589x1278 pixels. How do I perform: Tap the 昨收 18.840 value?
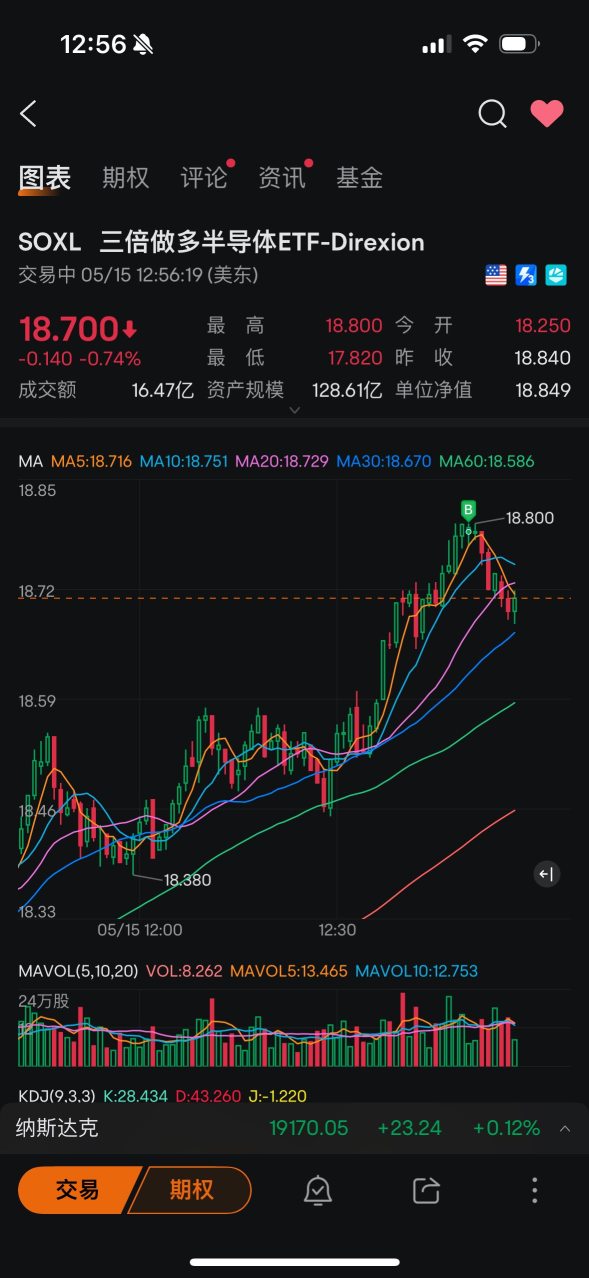pyautogui.click(x=543, y=358)
